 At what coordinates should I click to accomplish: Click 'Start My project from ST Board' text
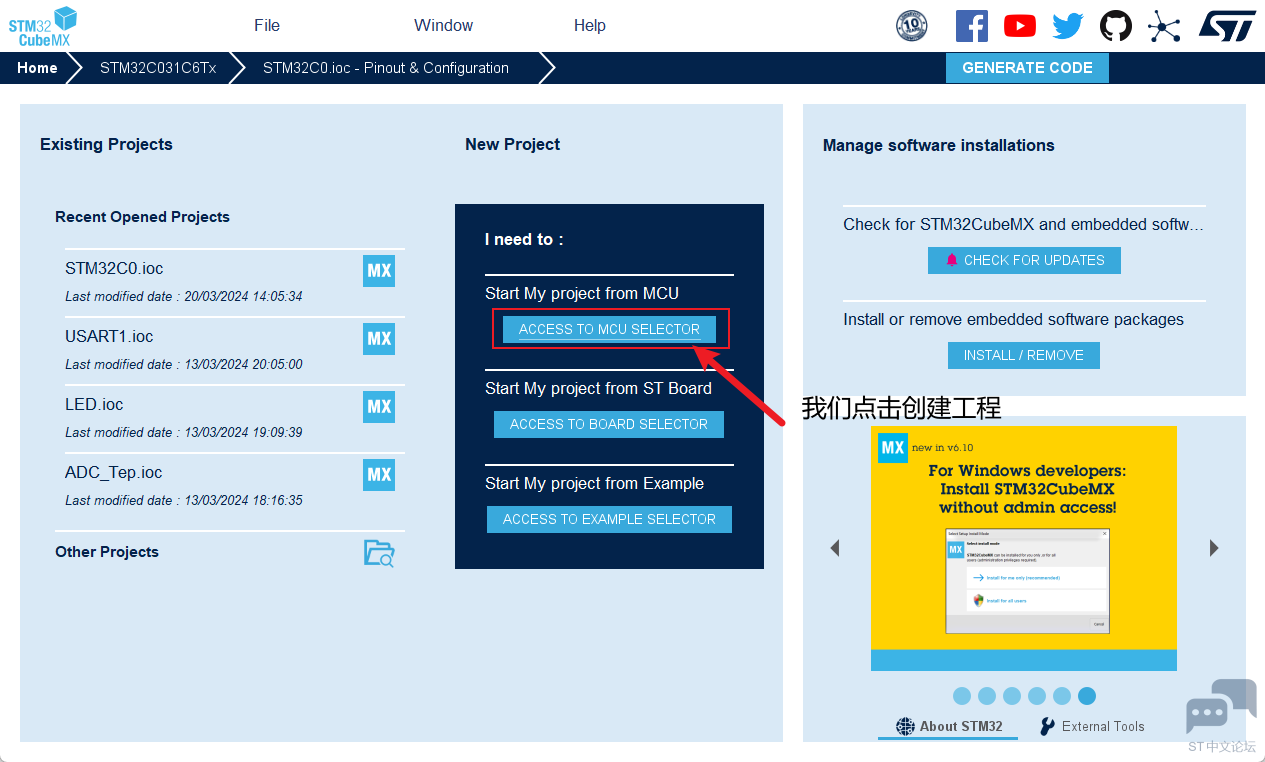(598, 389)
